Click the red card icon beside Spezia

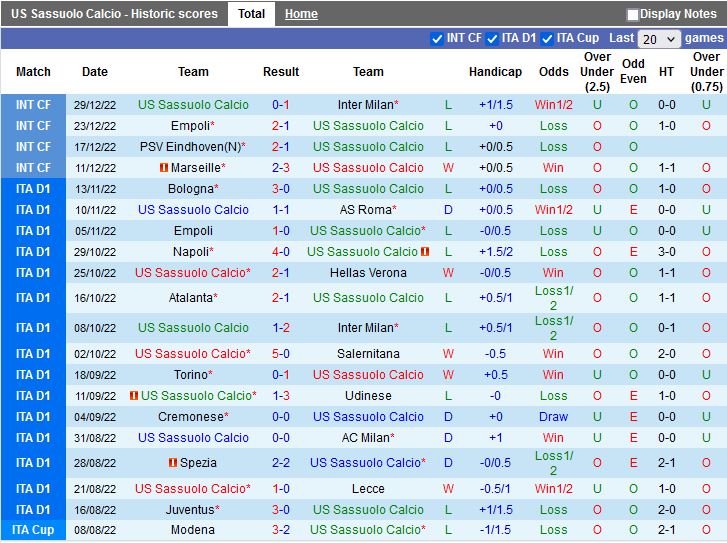pyautogui.click(x=172, y=463)
